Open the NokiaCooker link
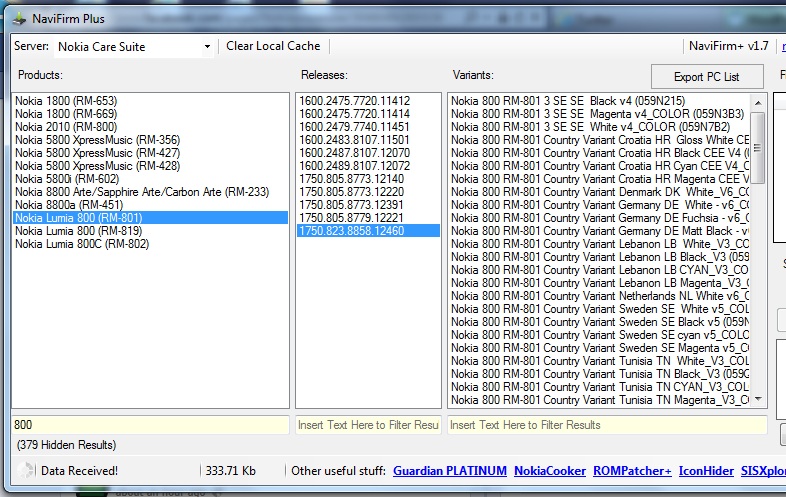Image resolution: width=786 pixels, height=497 pixels. (x=550, y=471)
